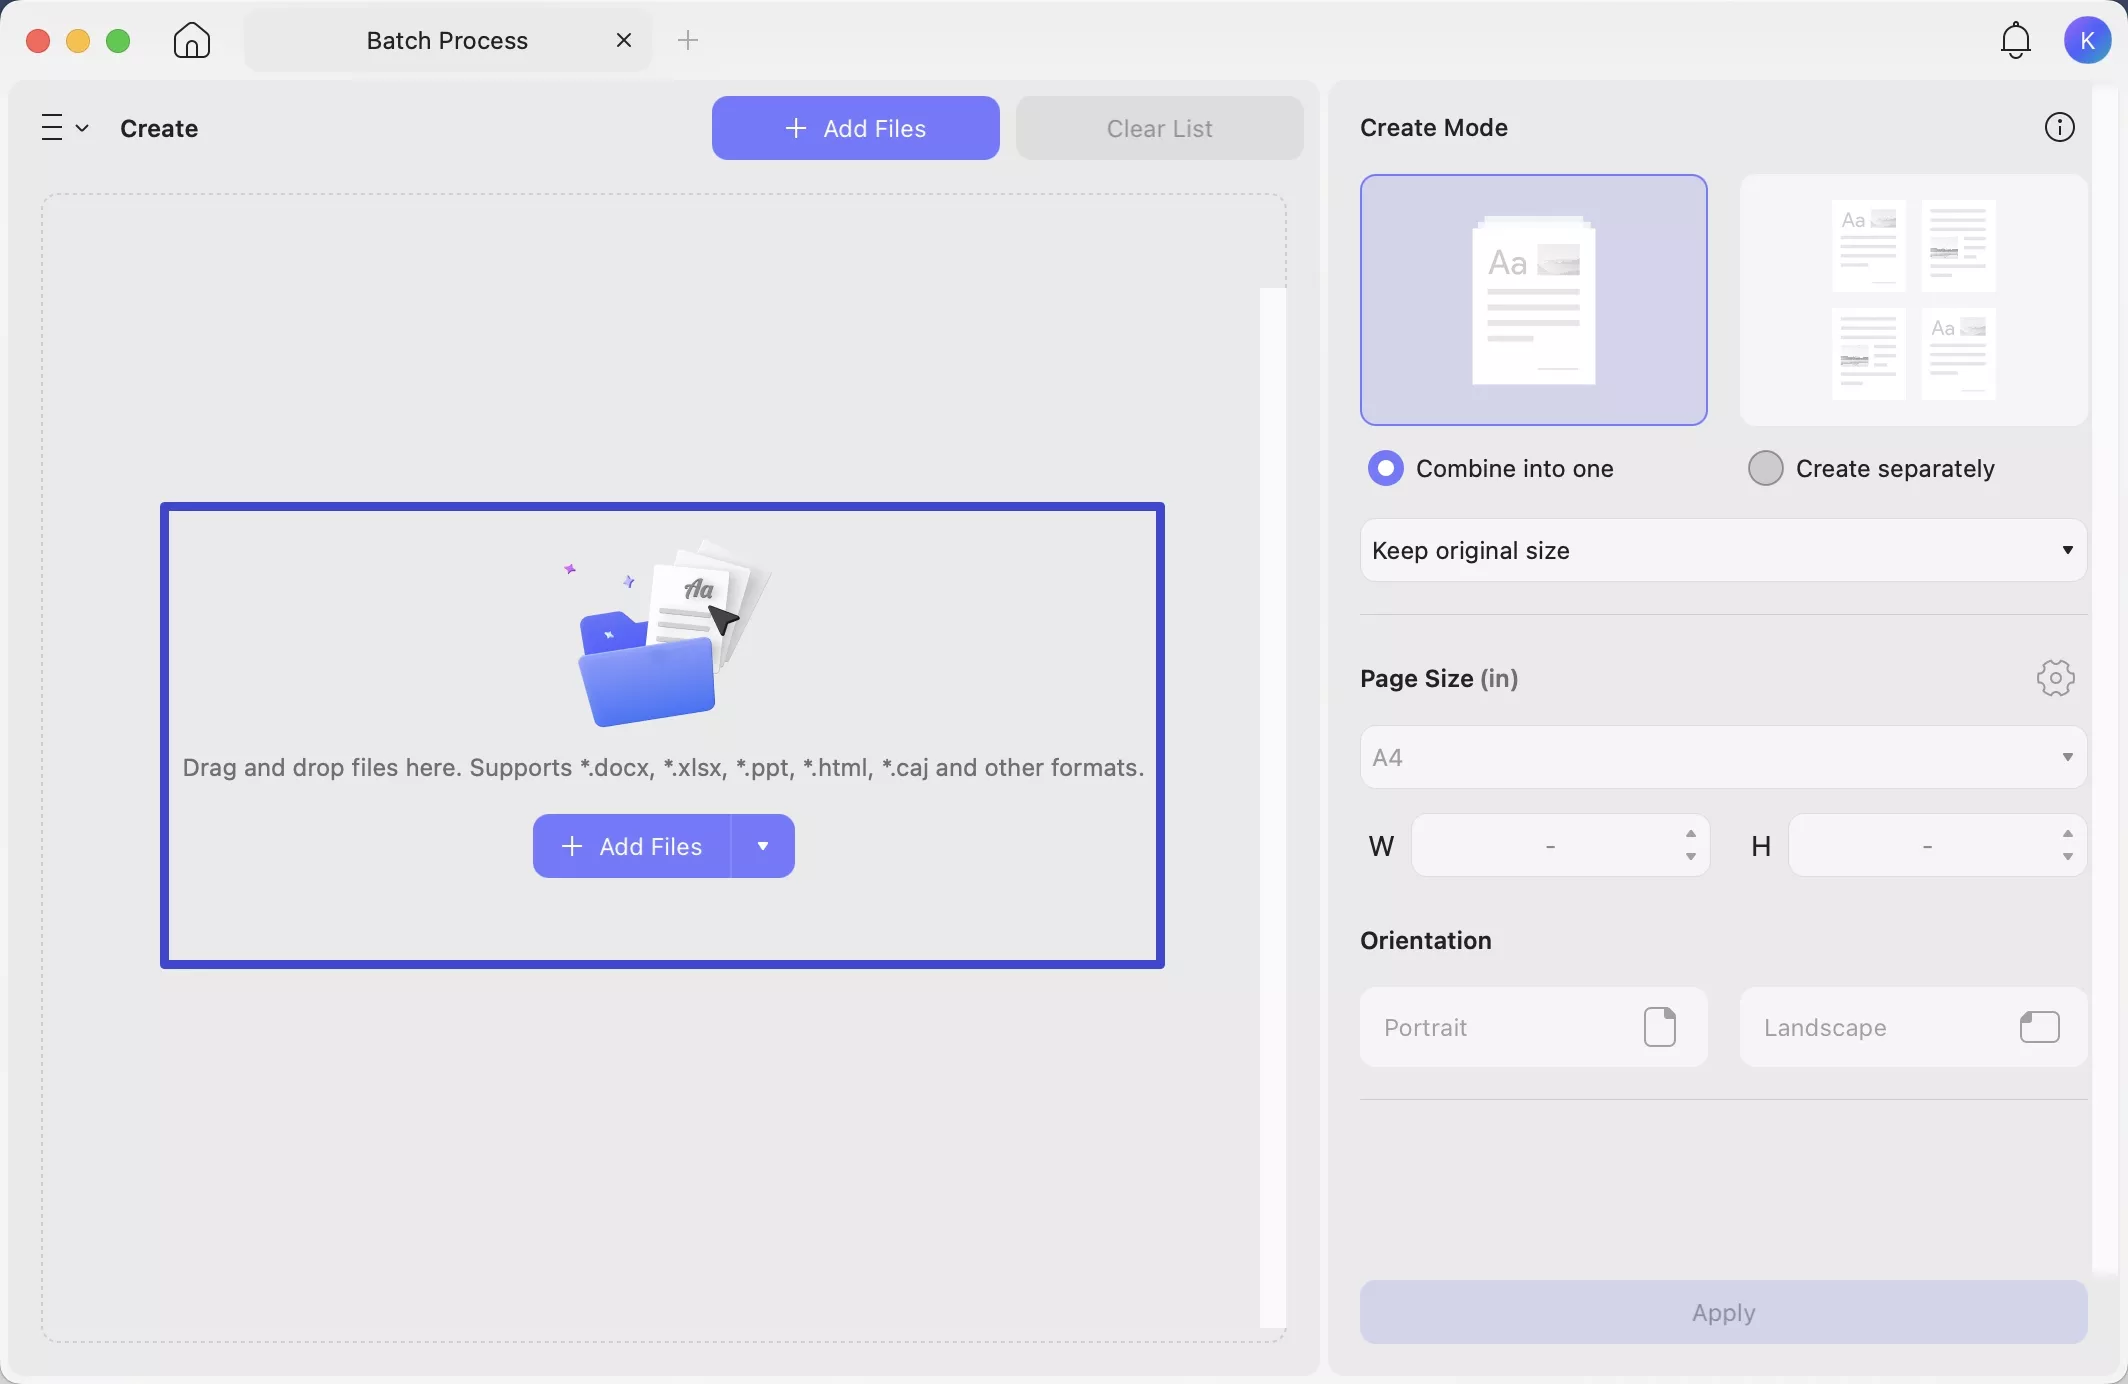Expand the A4 page size dropdown

[x=1722, y=757]
